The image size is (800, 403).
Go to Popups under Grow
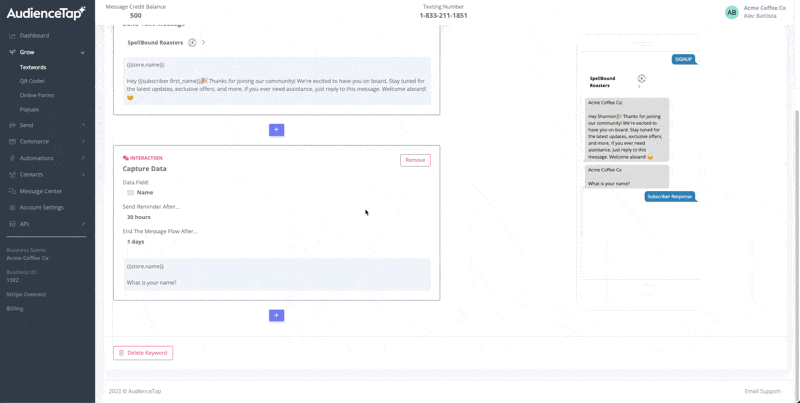(x=29, y=109)
